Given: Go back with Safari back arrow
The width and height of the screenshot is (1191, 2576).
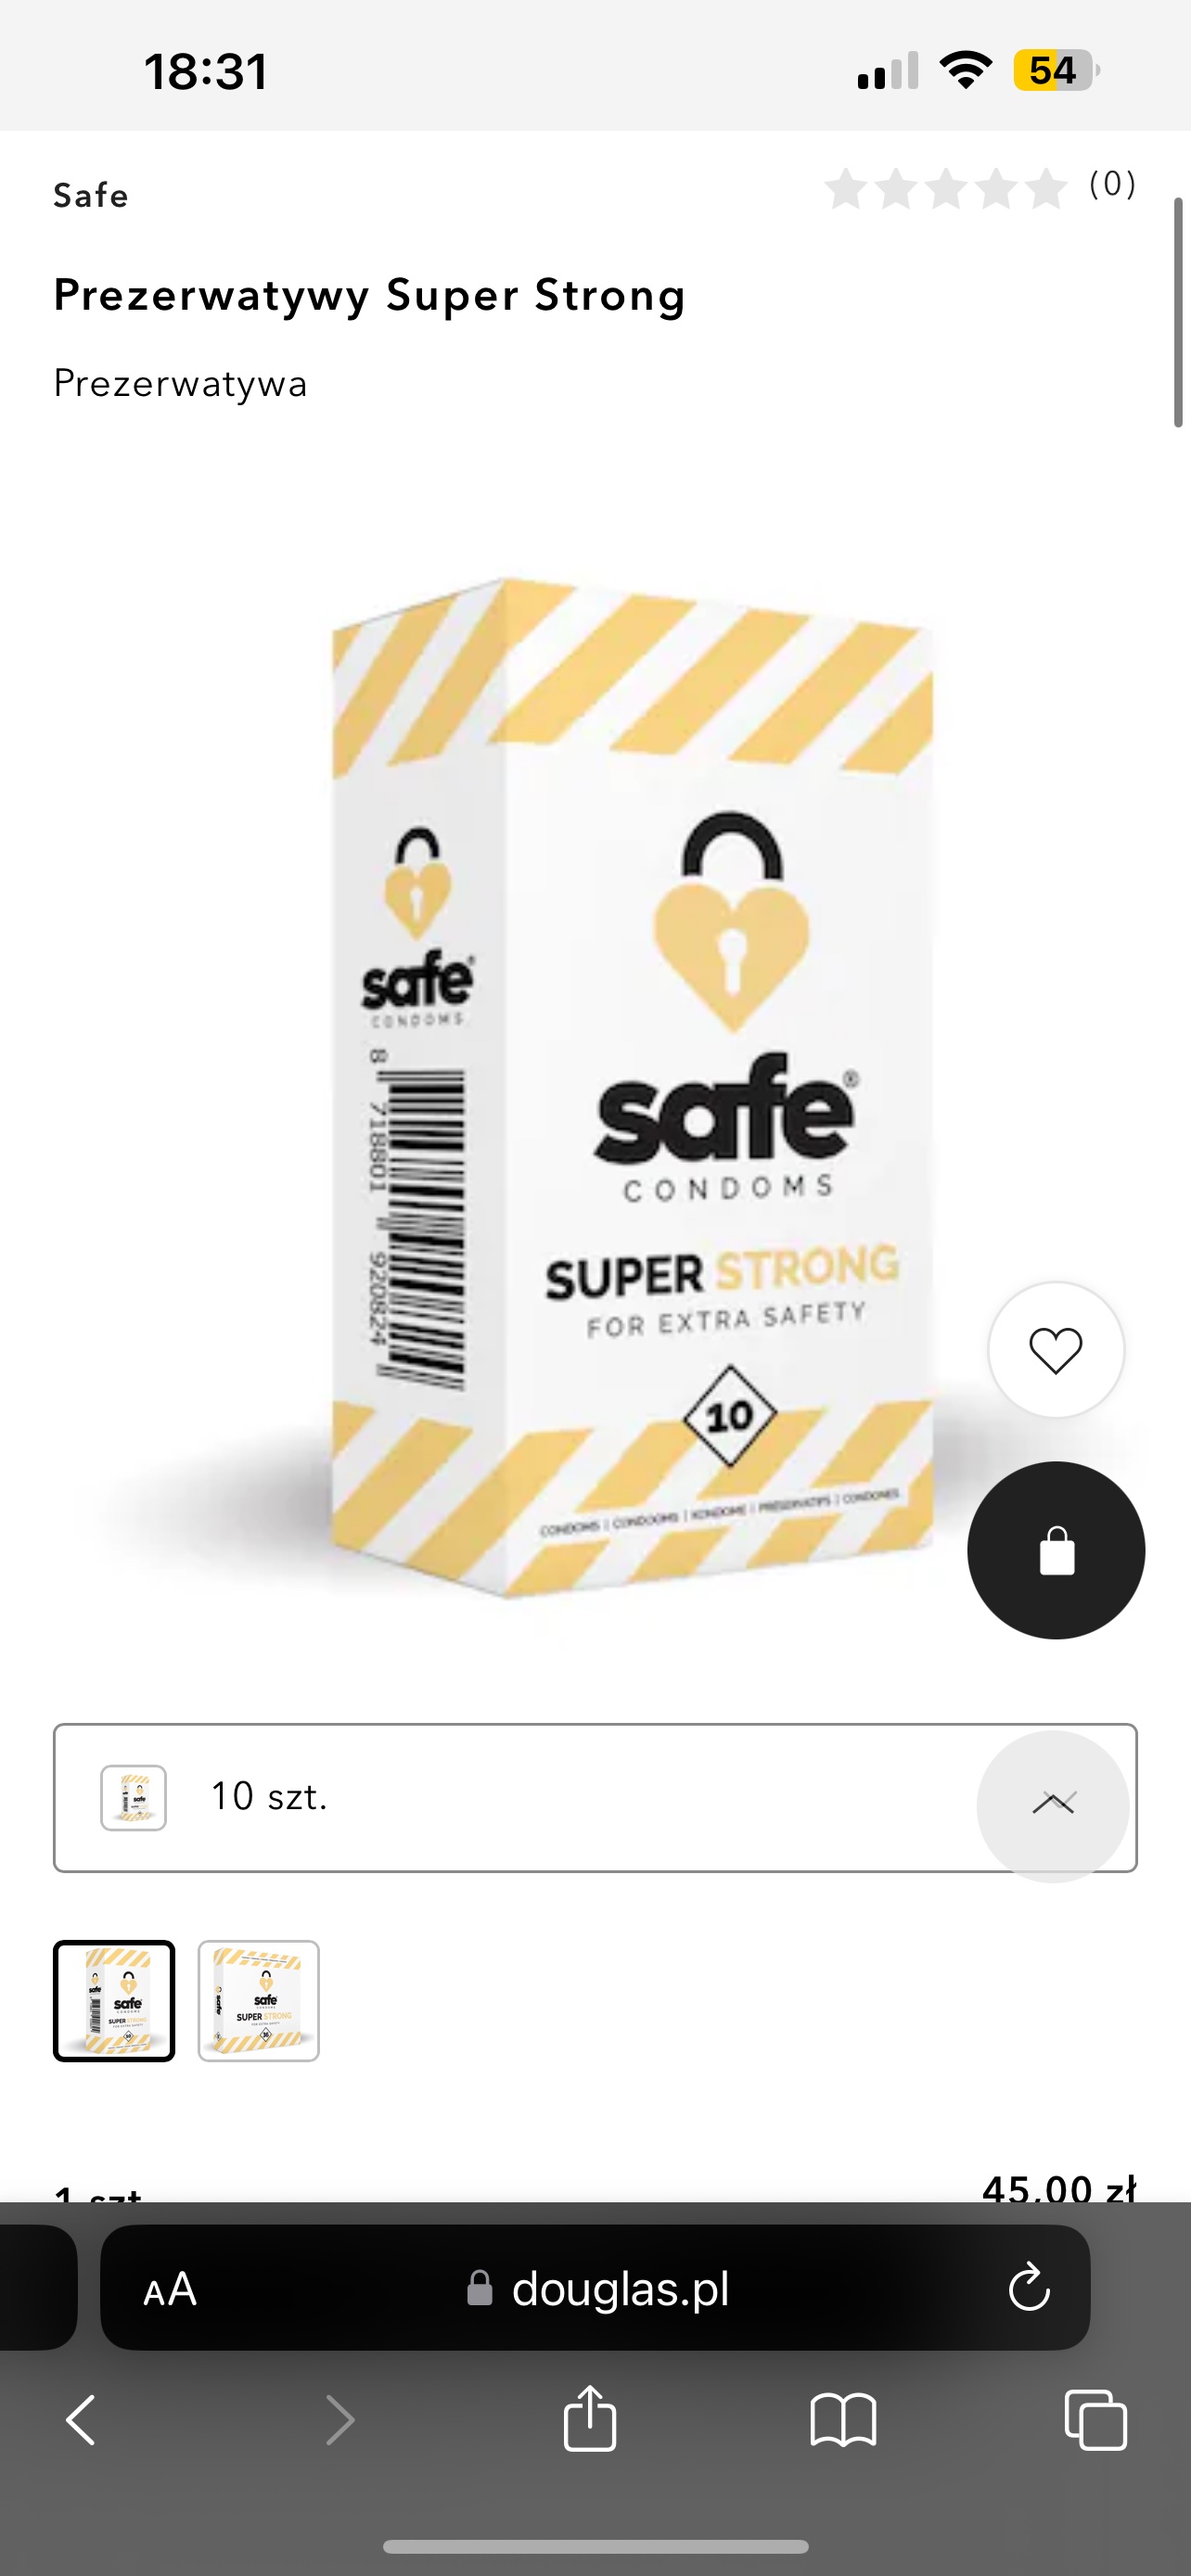Looking at the screenshot, I should click(81, 2420).
